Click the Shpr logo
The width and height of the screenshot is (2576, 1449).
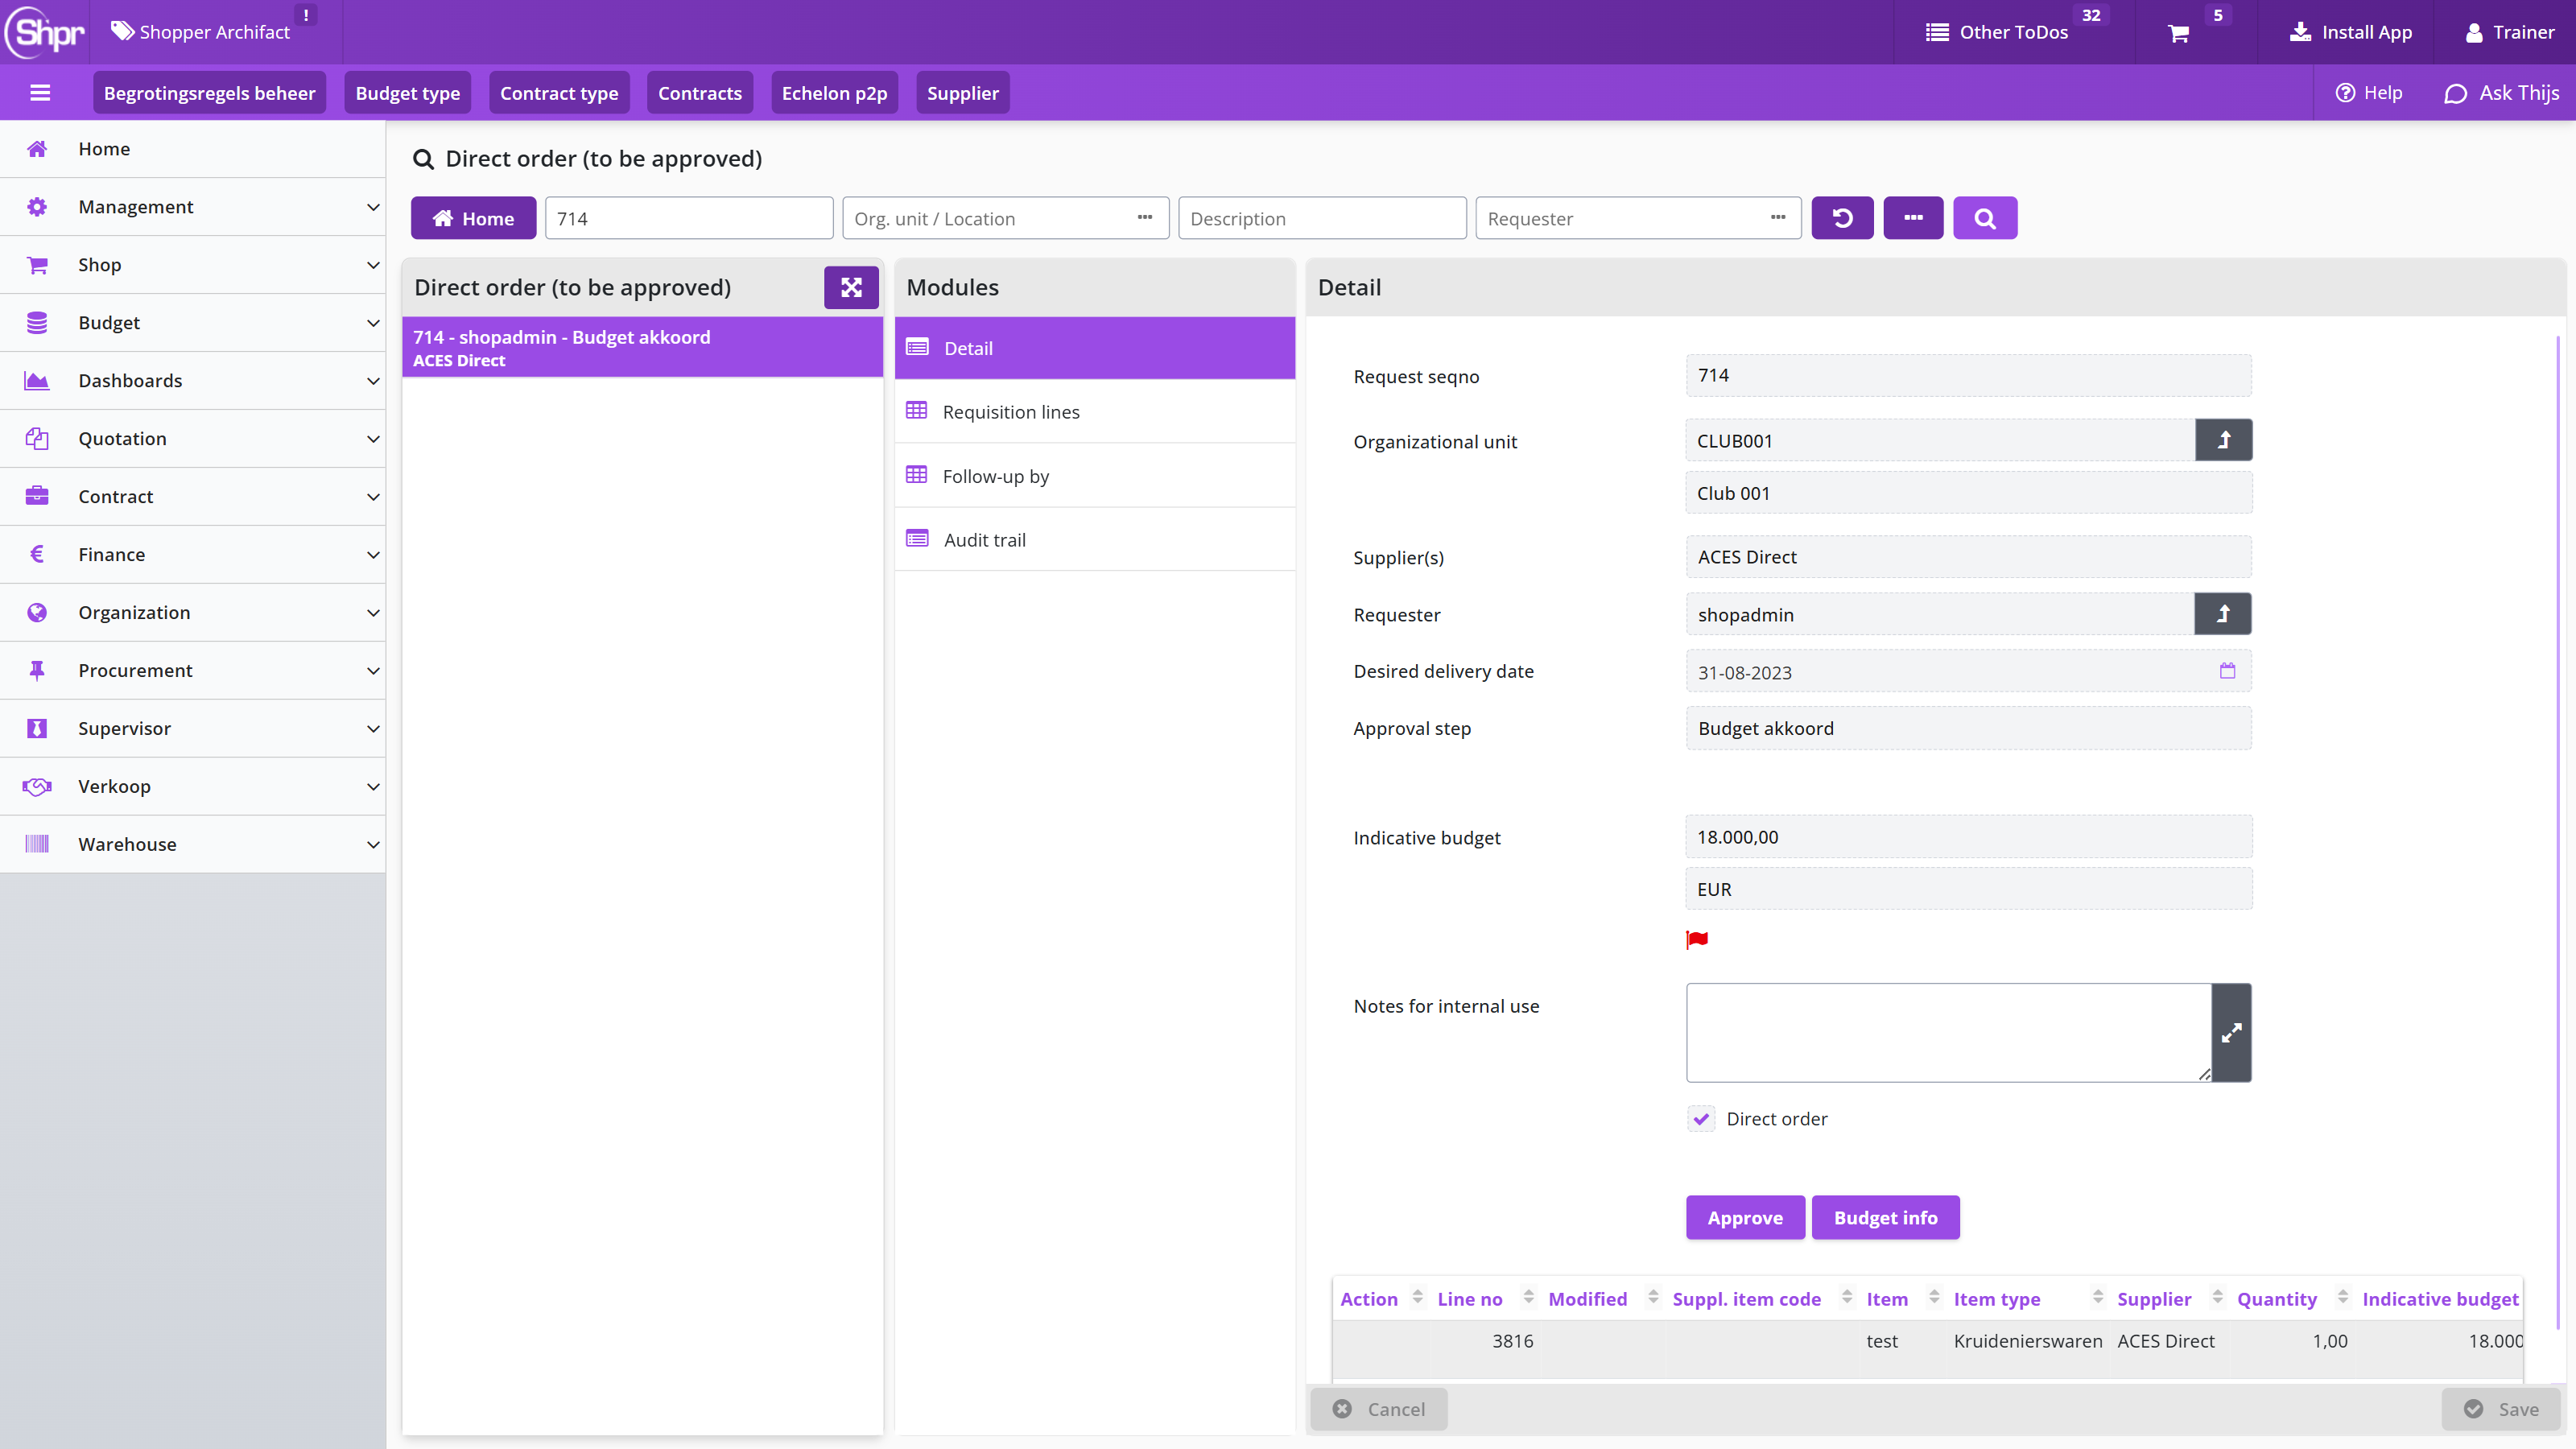pyautogui.click(x=45, y=32)
